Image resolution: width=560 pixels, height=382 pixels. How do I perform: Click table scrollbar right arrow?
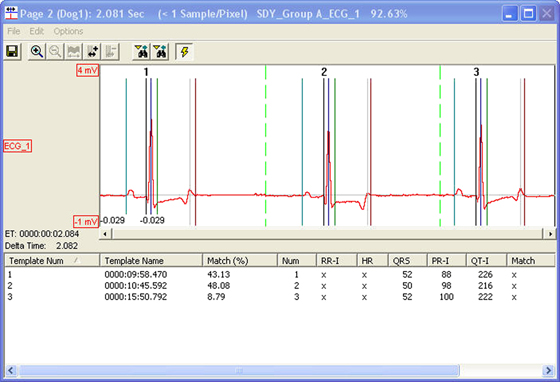(x=549, y=370)
